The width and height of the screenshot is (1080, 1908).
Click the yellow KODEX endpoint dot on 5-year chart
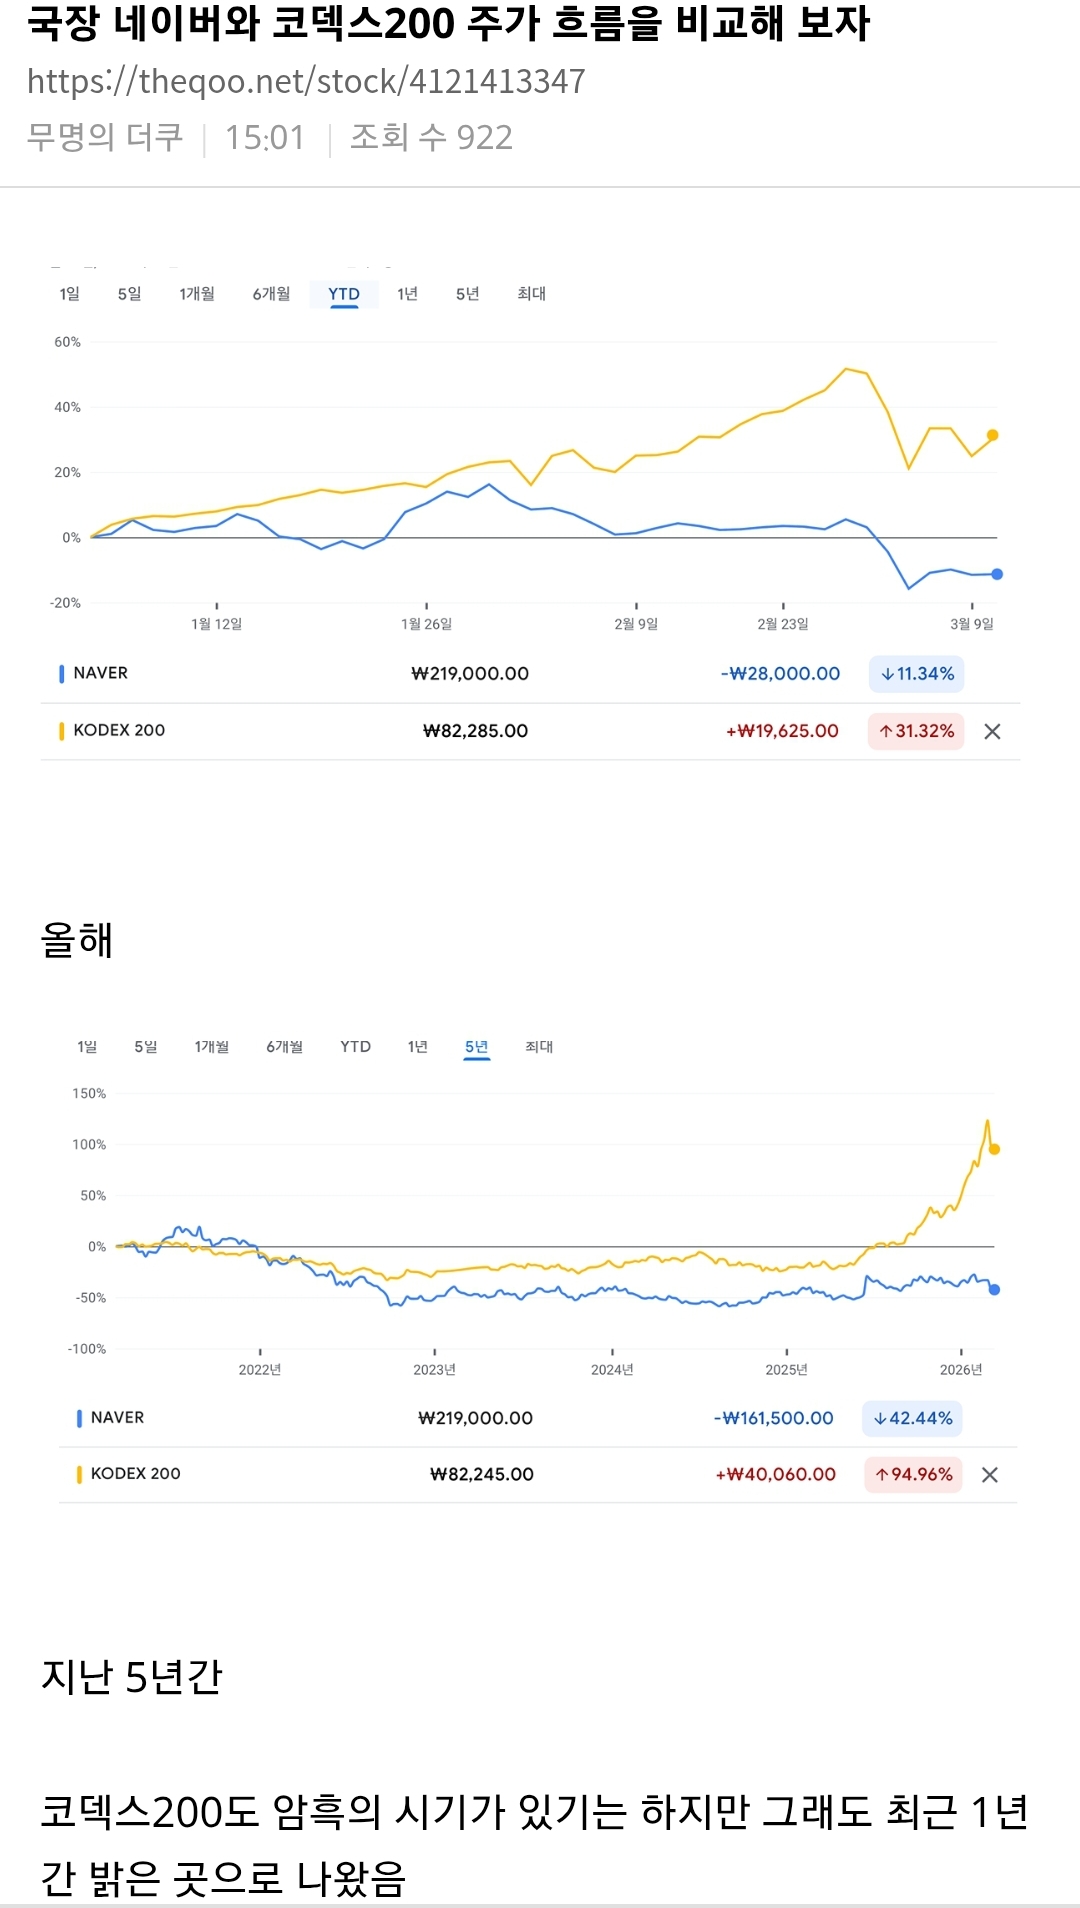click(994, 1149)
